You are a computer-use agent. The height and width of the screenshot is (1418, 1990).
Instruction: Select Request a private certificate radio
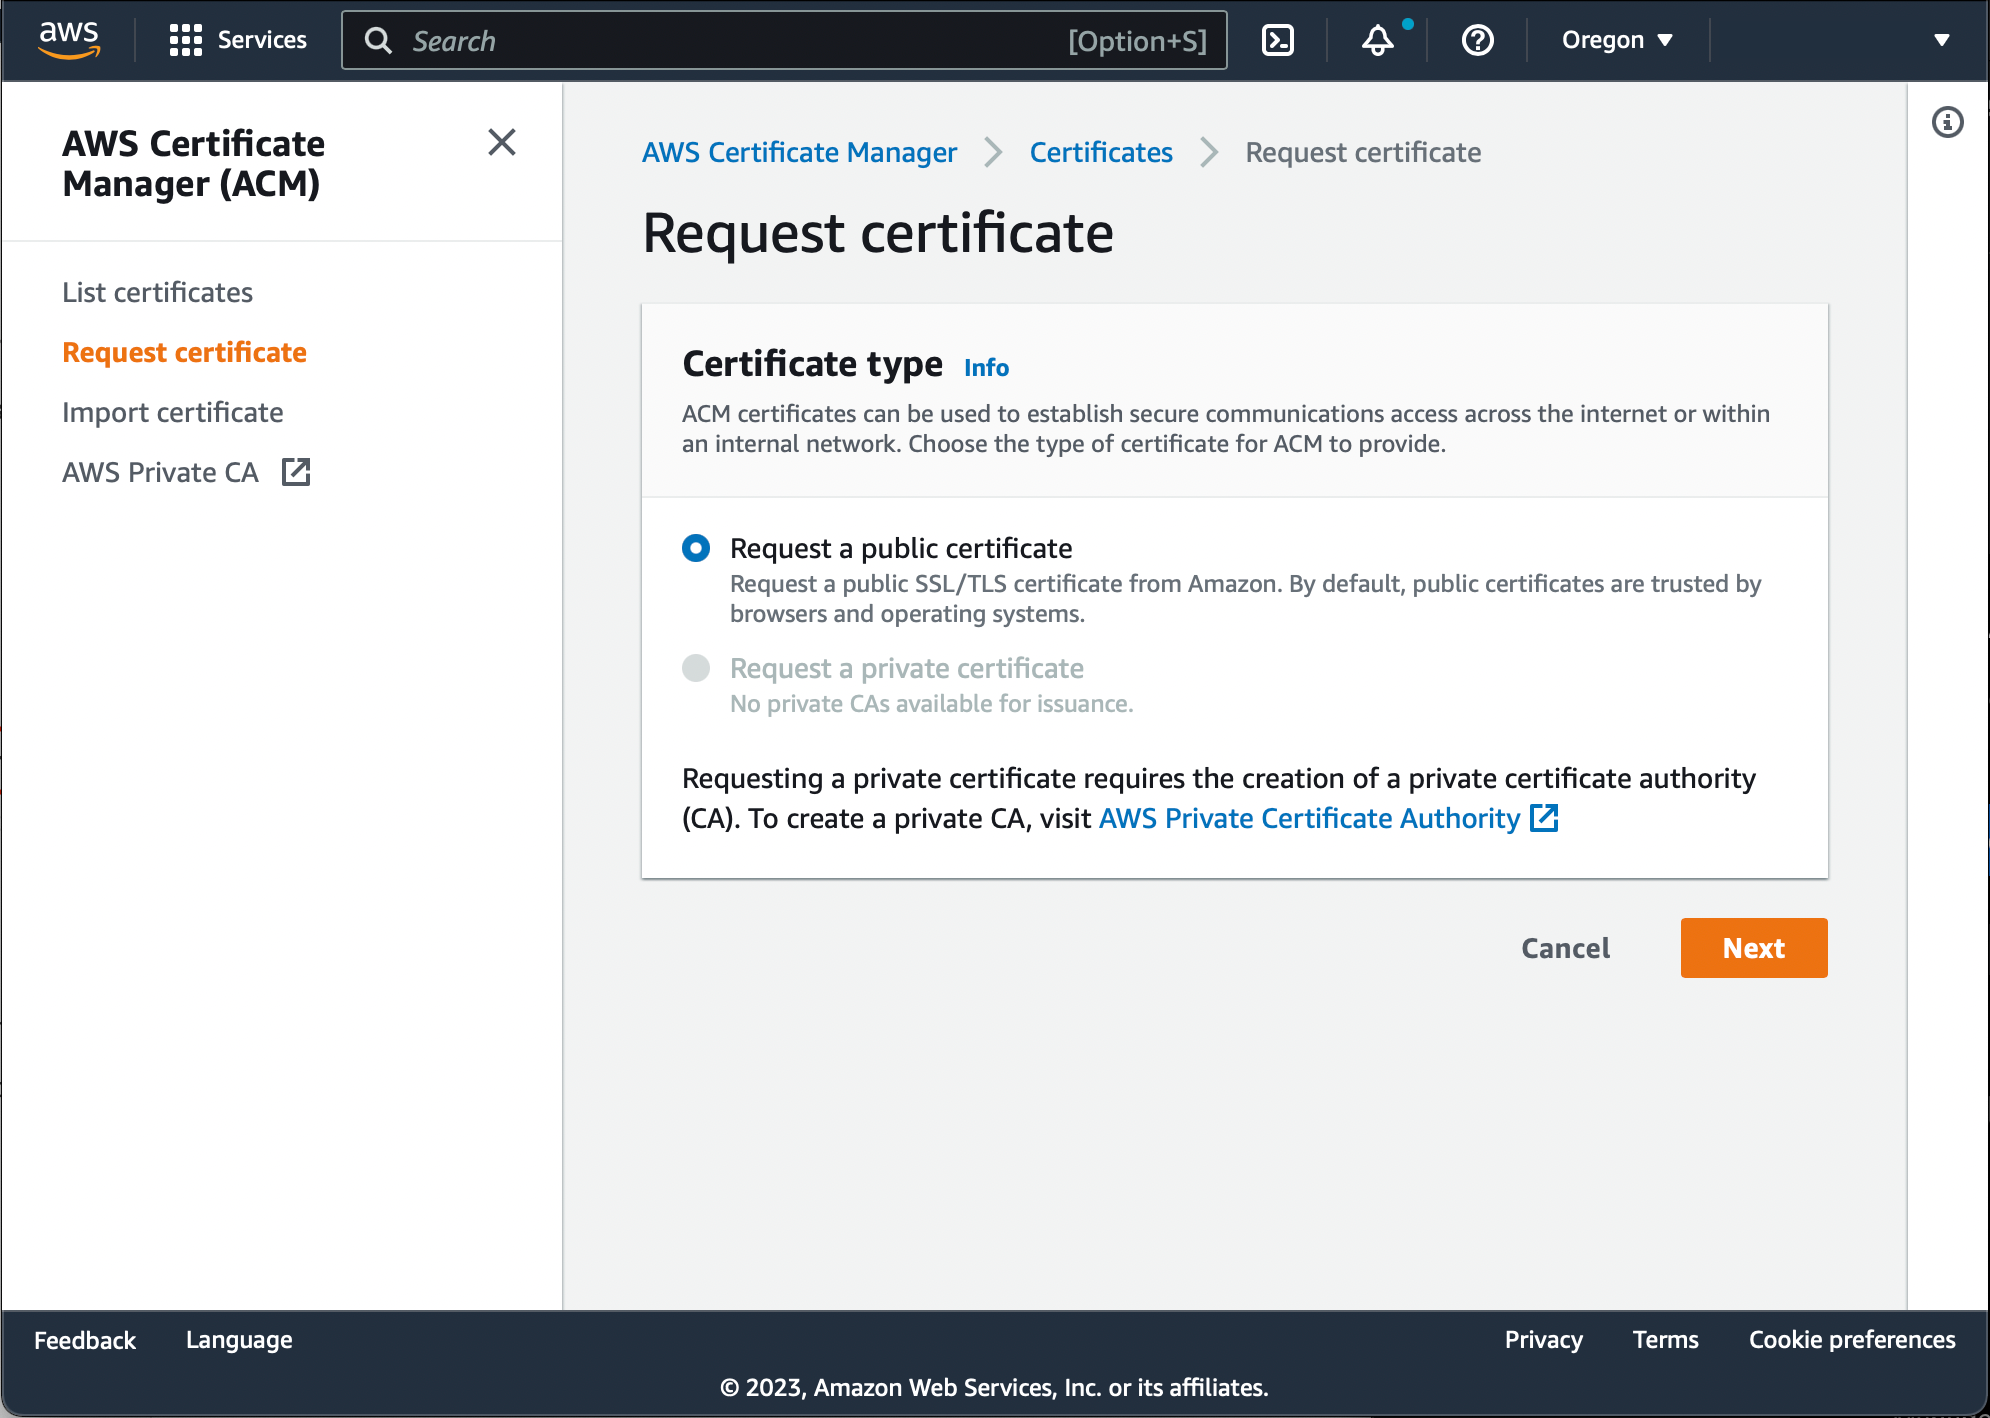click(696, 668)
